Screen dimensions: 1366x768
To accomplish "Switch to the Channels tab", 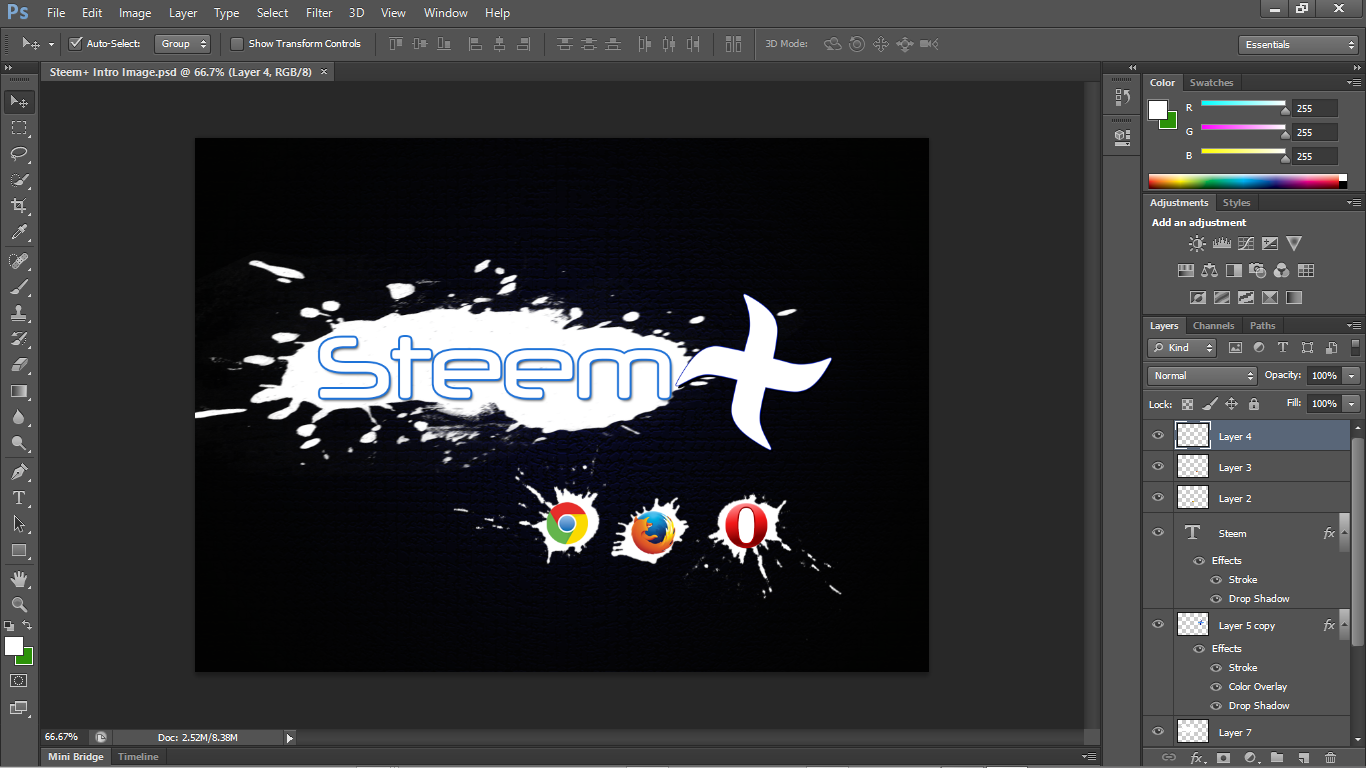I will [1213, 326].
